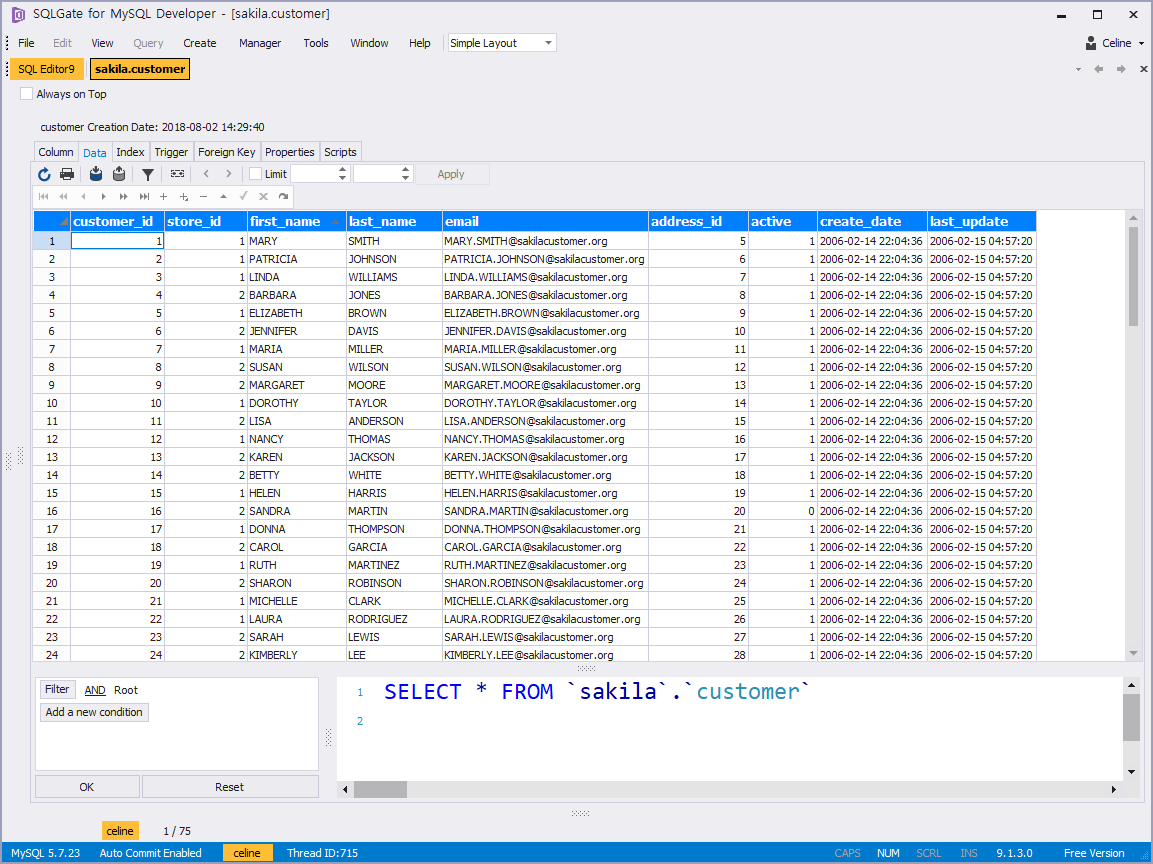Click the import data icon
Screen dimensions: 1153x864
(x=96, y=174)
